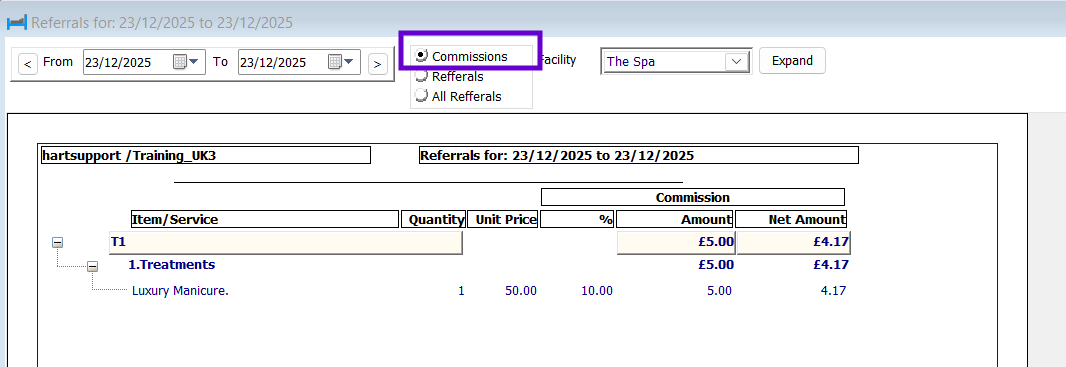Click the bed icon in the title bar
Screen dimensions: 1066x367
(17, 22)
